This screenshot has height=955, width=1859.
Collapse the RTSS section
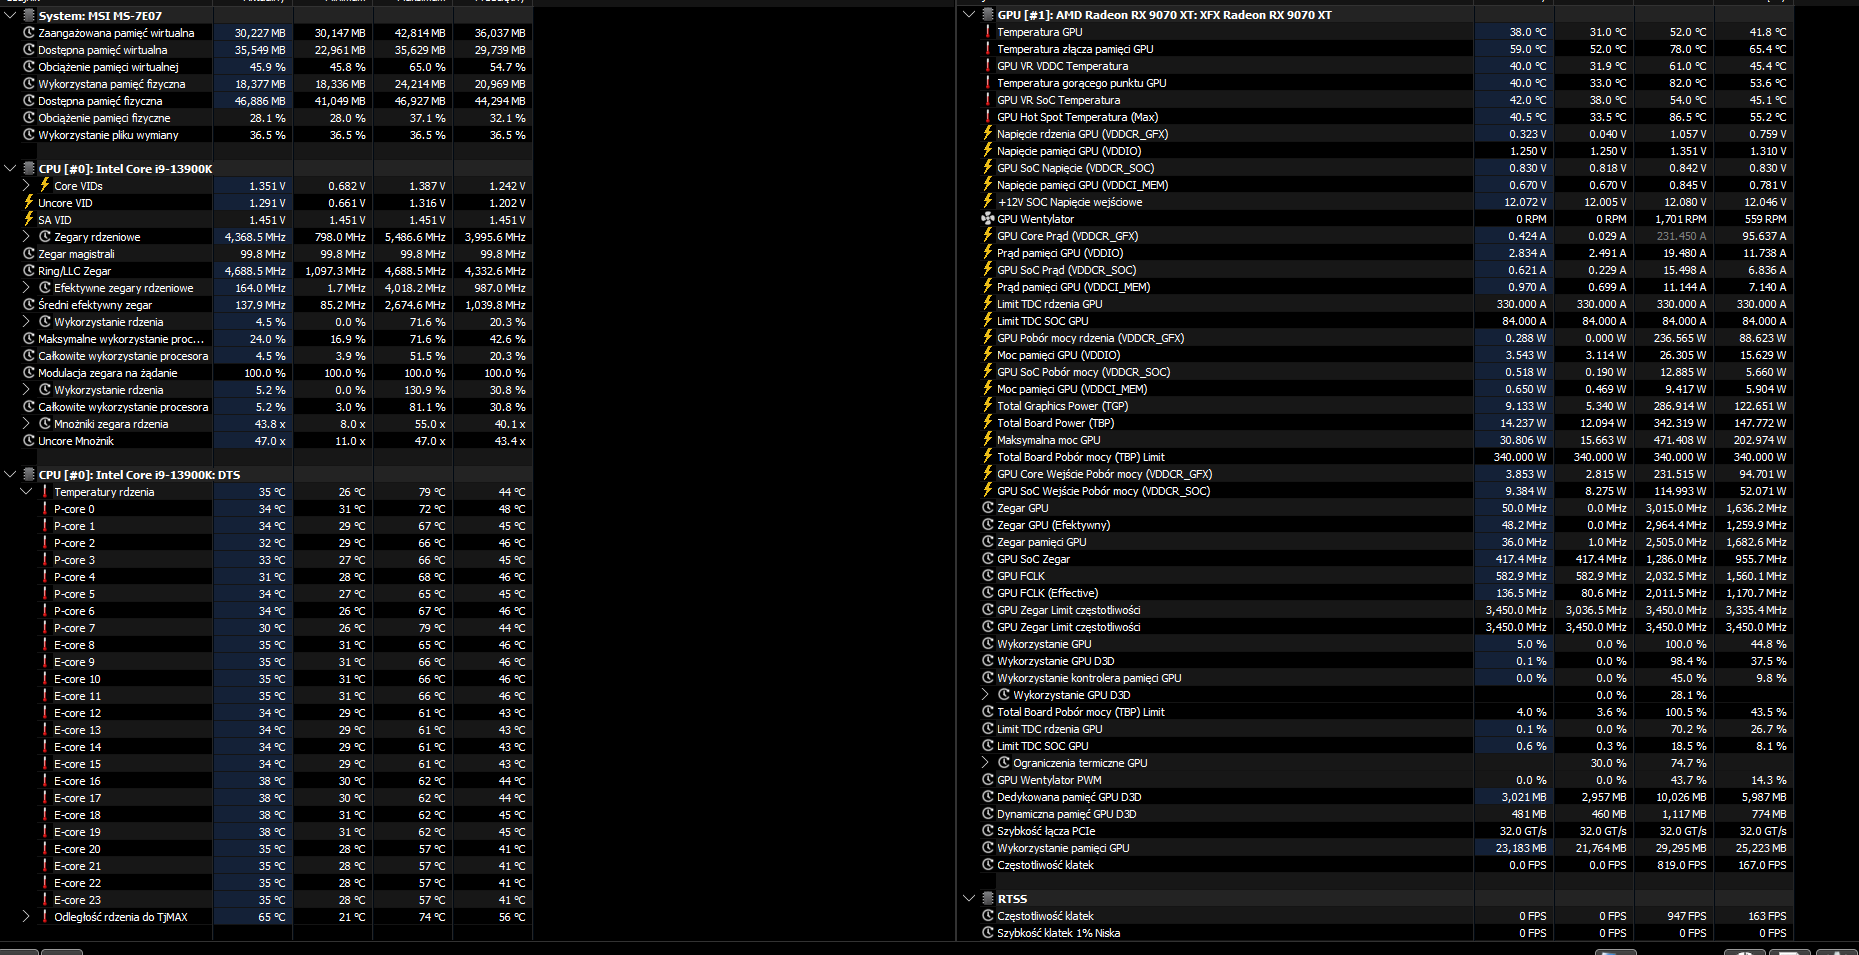[x=969, y=899]
